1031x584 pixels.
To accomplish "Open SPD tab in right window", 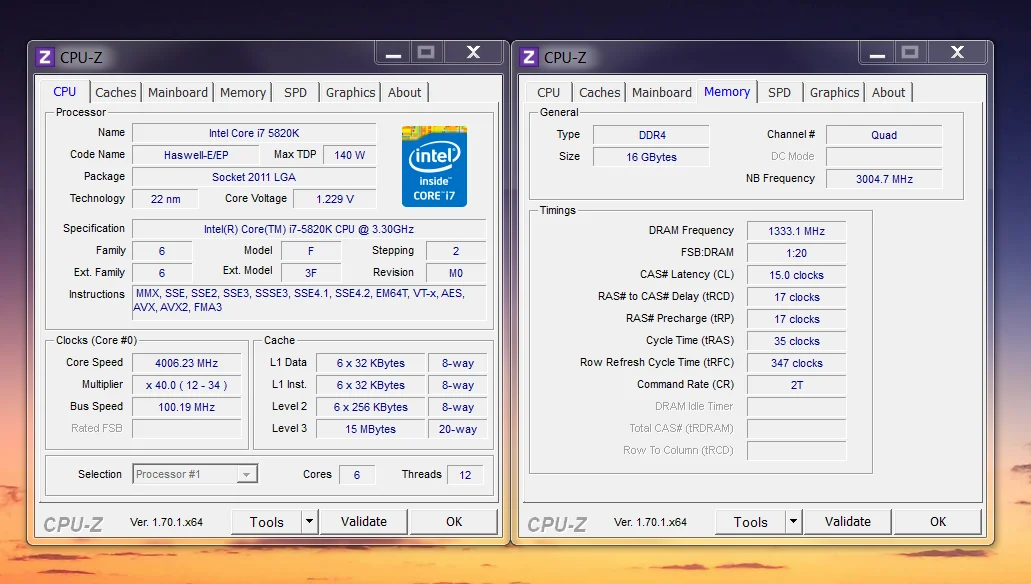I will pos(779,93).
